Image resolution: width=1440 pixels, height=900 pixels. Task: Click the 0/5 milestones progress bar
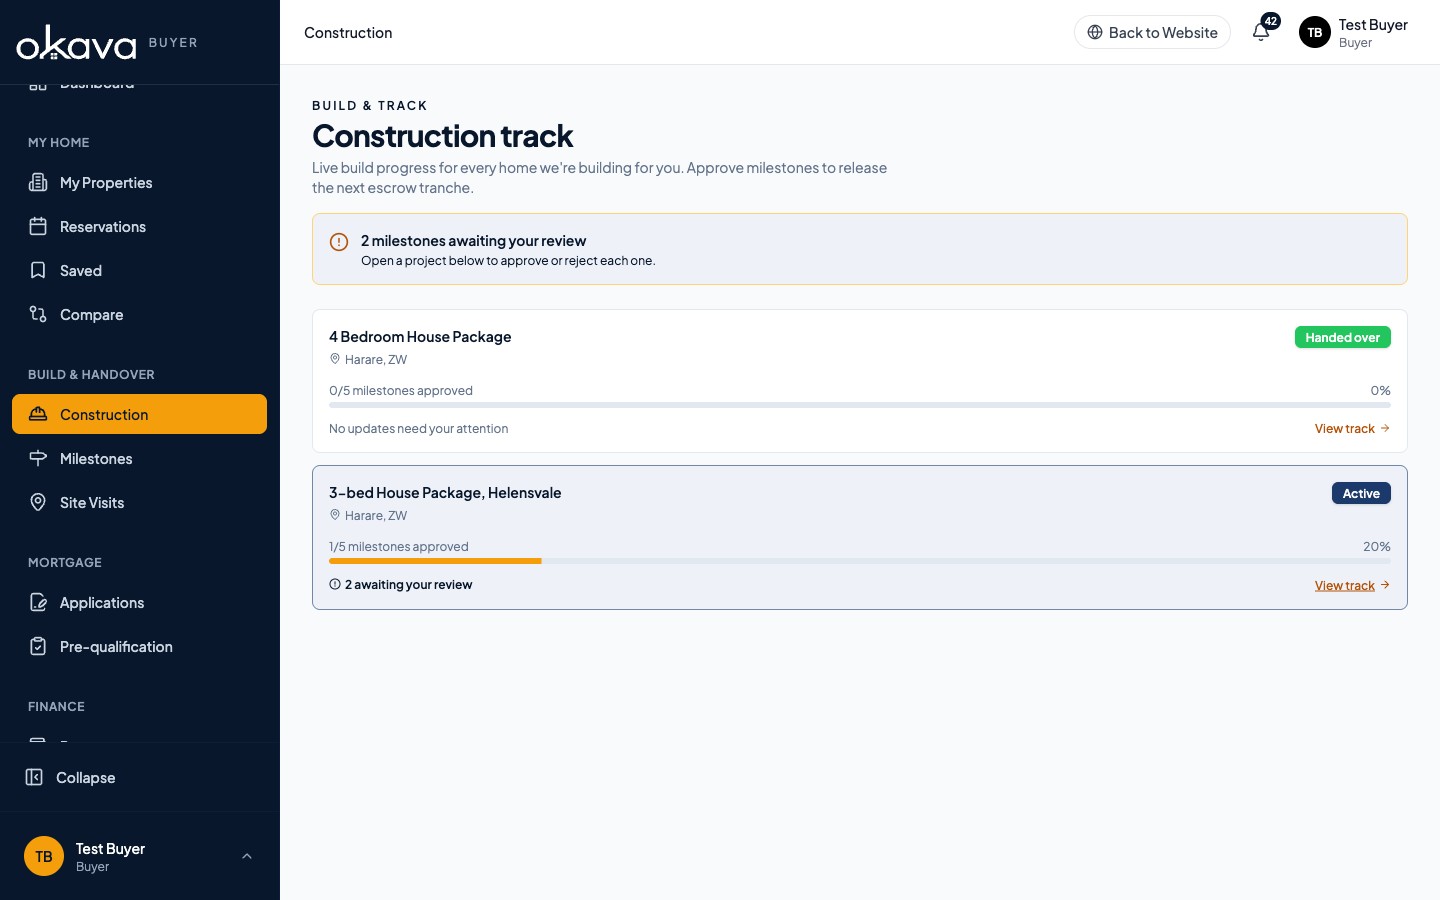coord(859,405)
